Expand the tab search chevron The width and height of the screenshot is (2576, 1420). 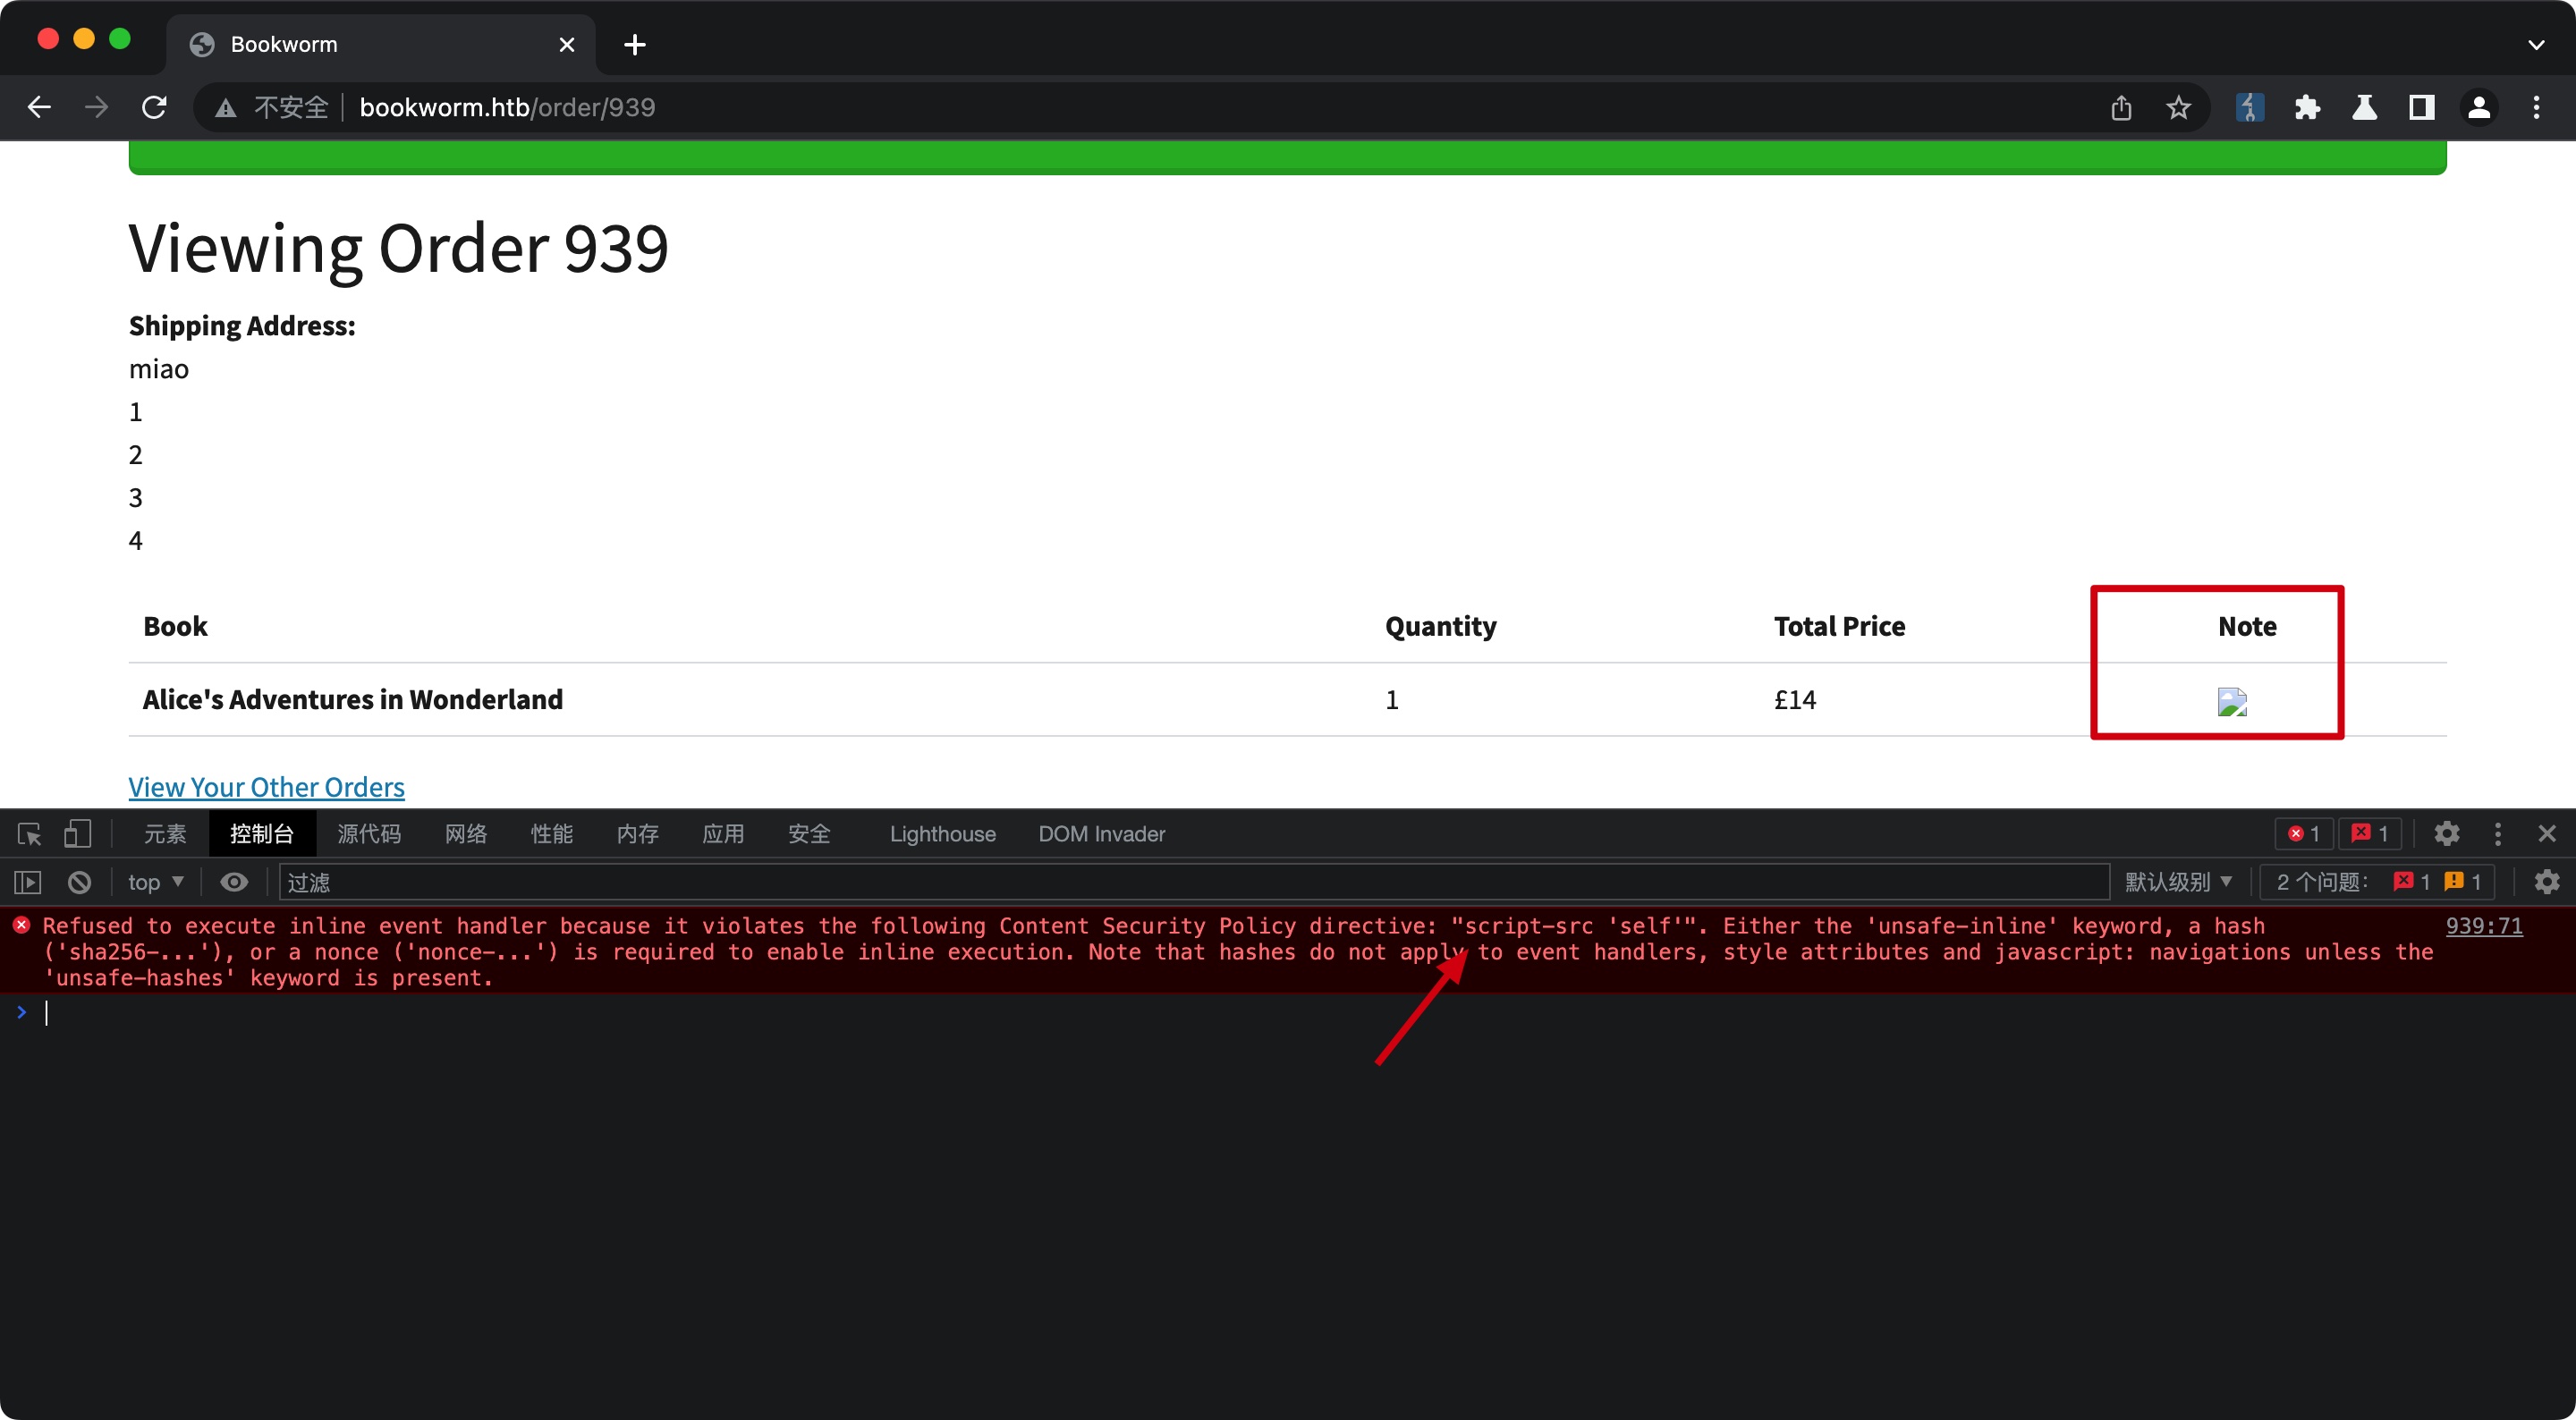(2535, 44)
